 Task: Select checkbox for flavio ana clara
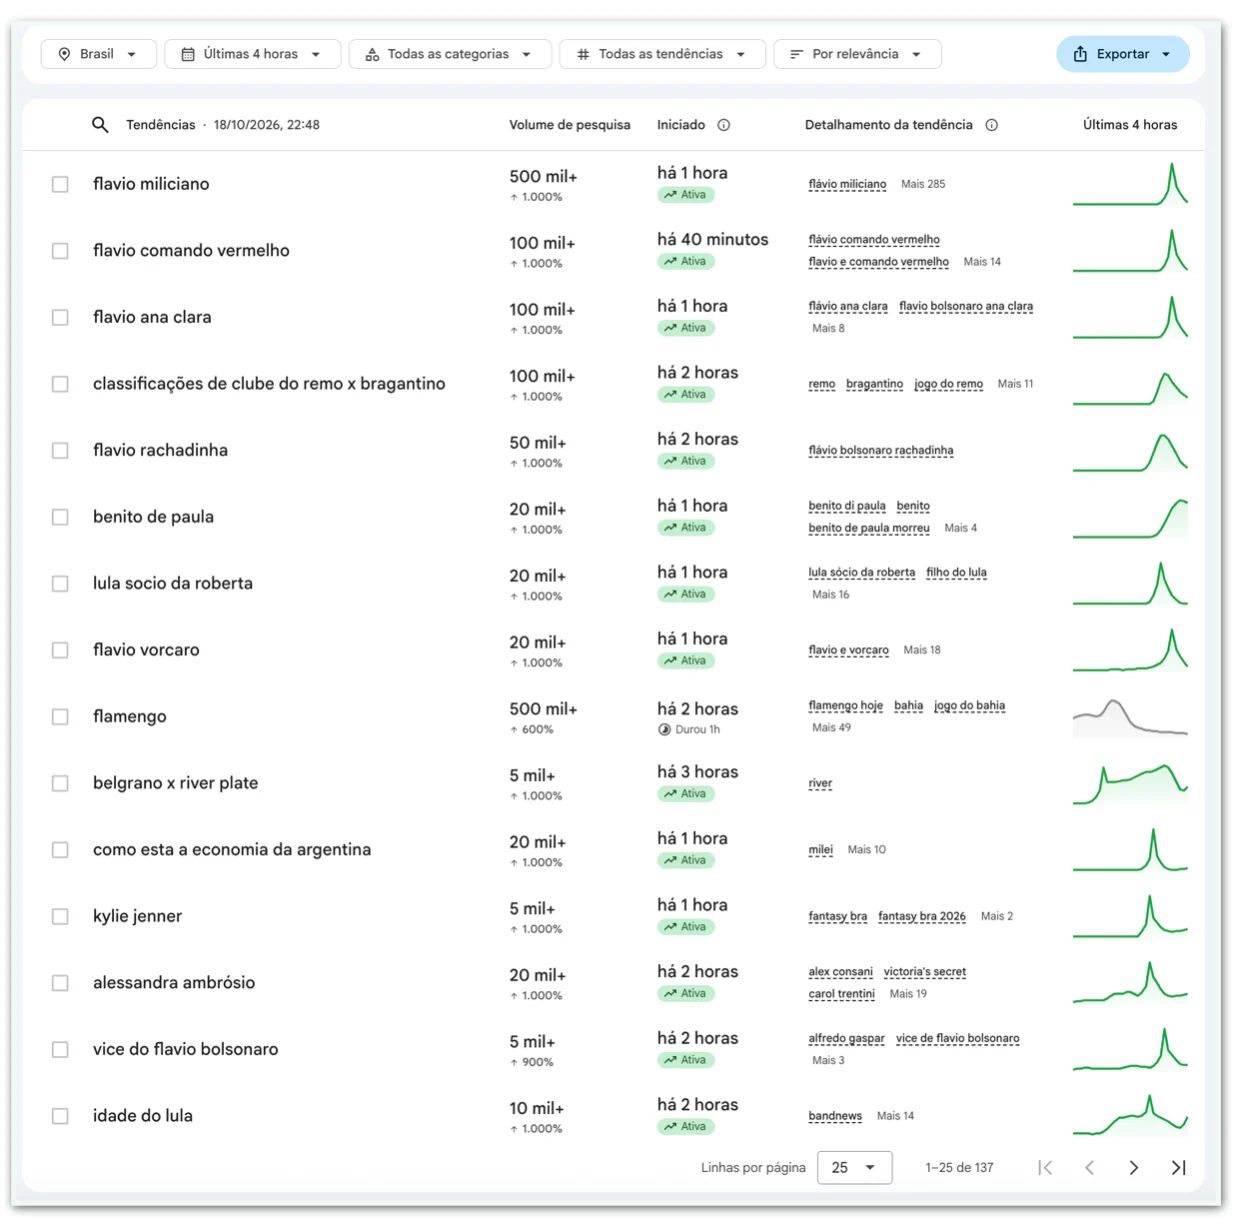(x=60, y=317)
